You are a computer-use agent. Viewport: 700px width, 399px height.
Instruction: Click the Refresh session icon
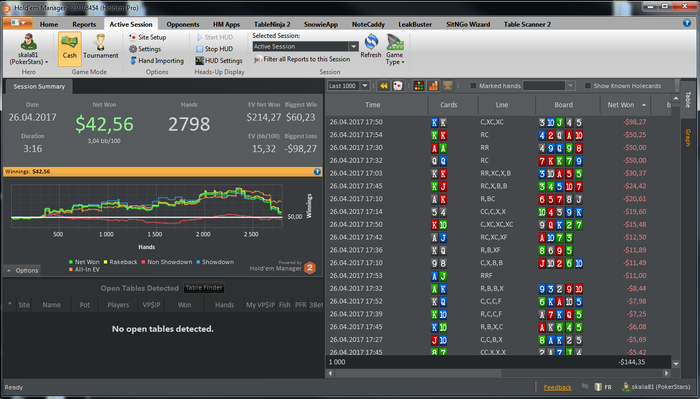pyautogui.click(x=371, y=42)
